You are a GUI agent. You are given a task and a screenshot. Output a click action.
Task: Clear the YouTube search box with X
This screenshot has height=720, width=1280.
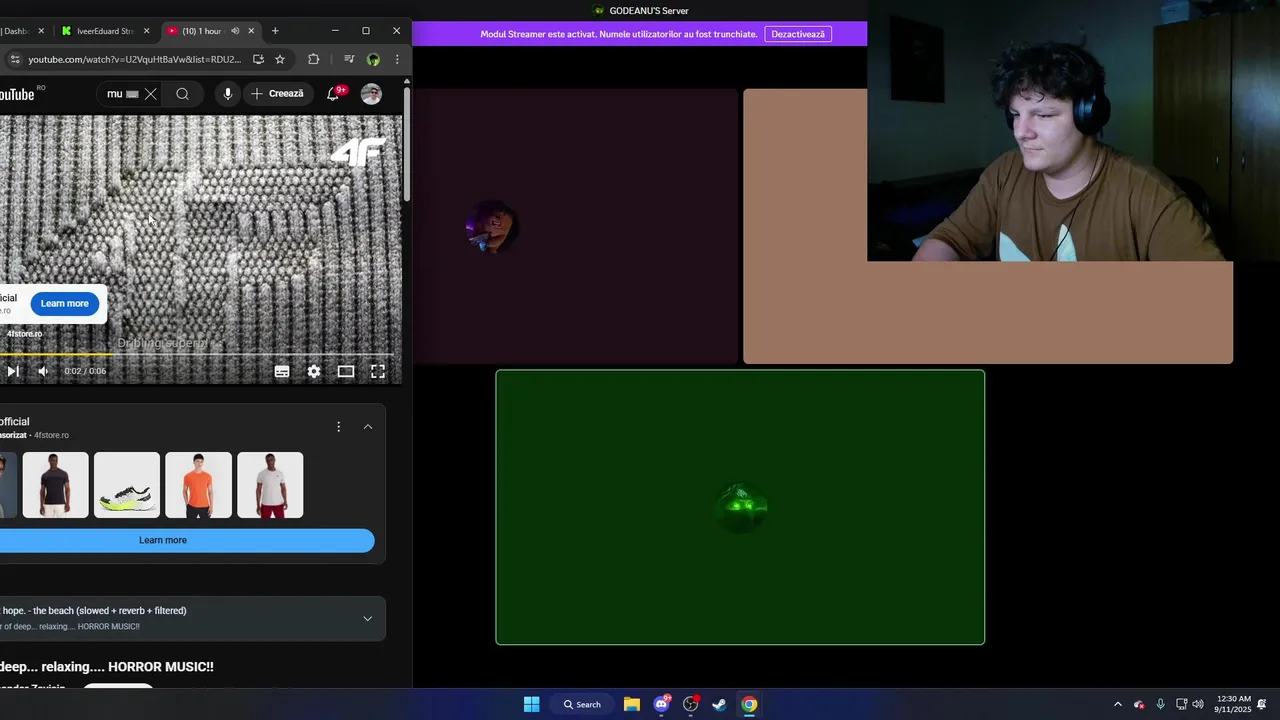point(150,94)
